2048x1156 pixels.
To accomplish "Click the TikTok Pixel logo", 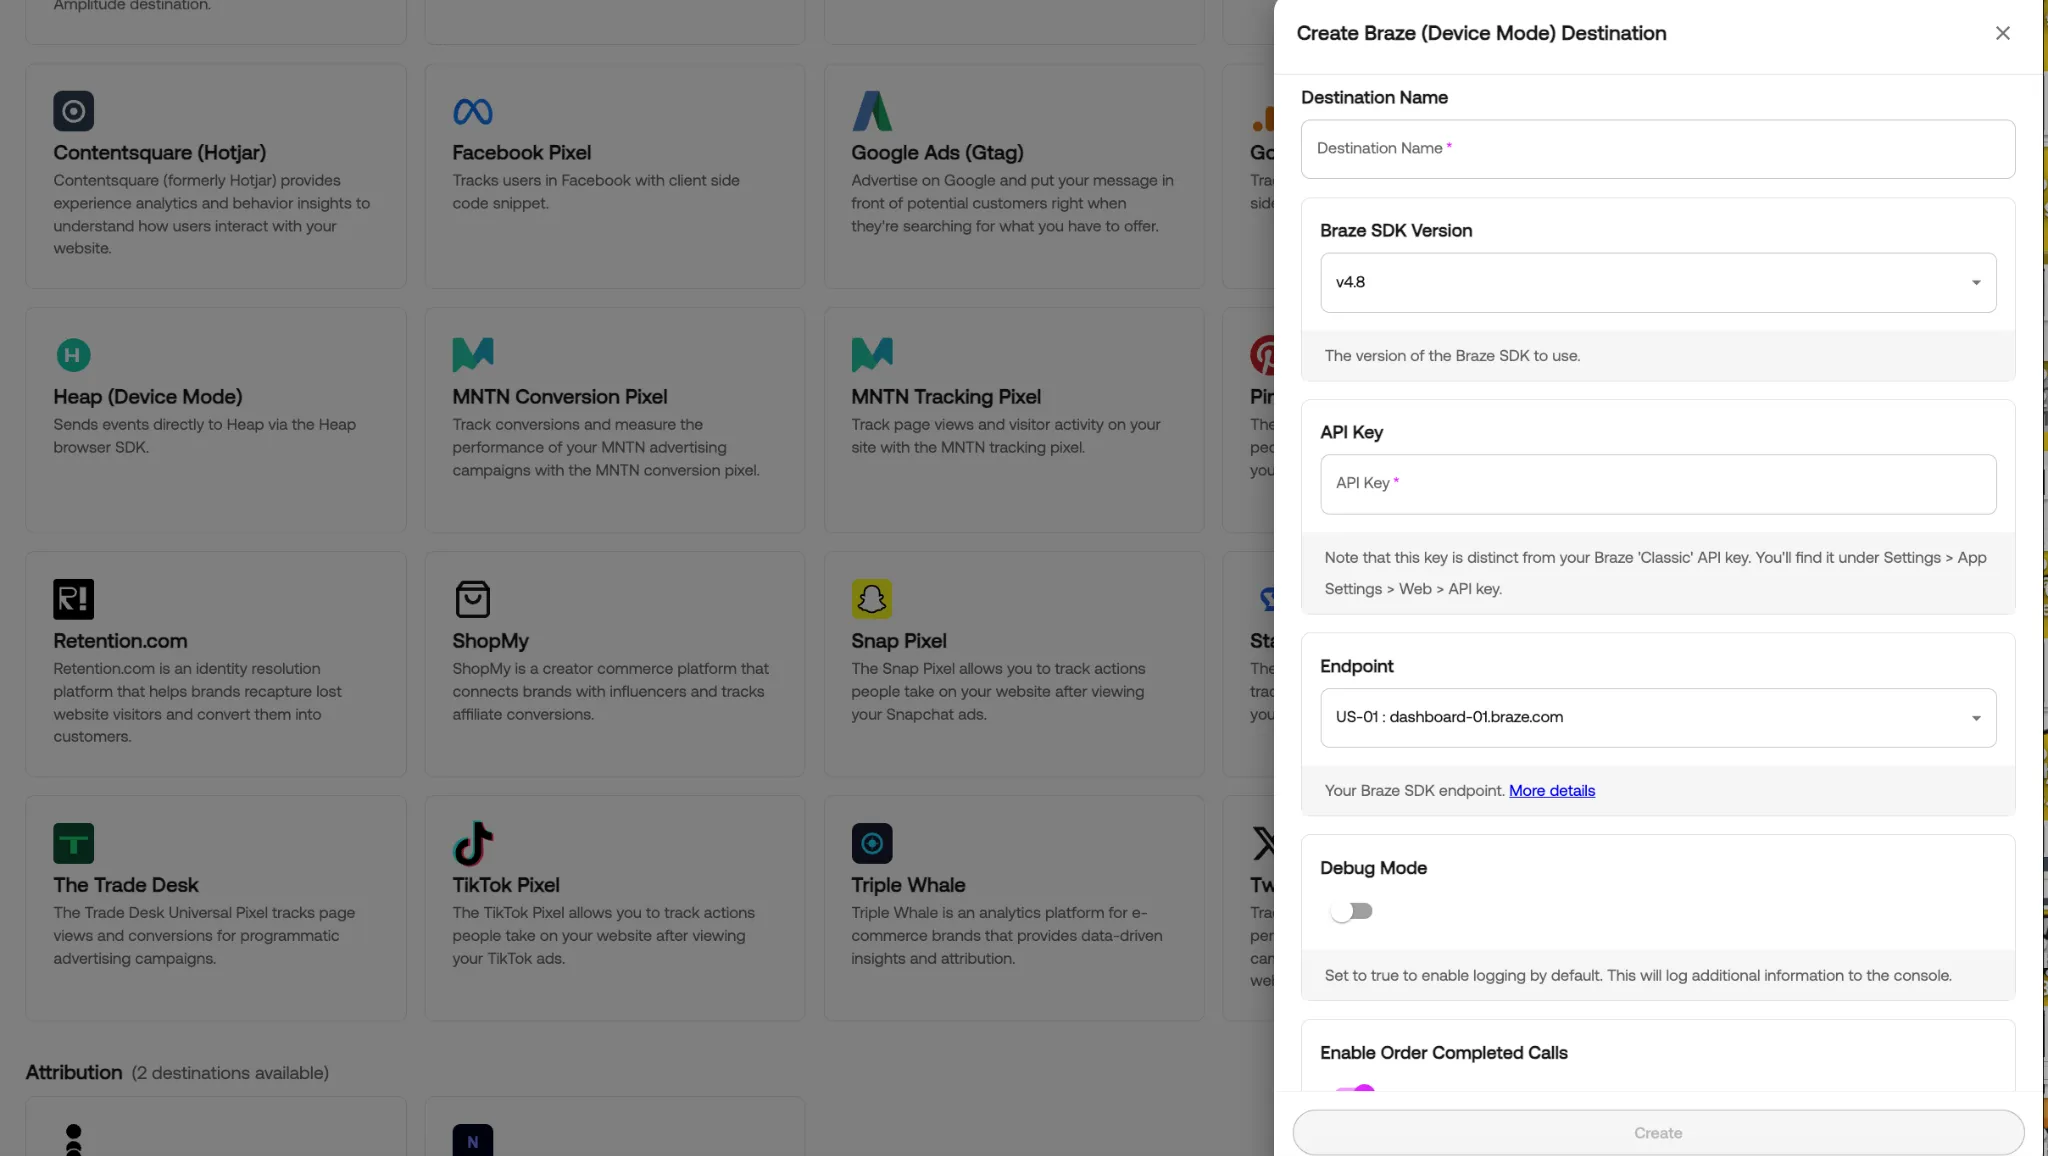I will (x=473, y=843).
